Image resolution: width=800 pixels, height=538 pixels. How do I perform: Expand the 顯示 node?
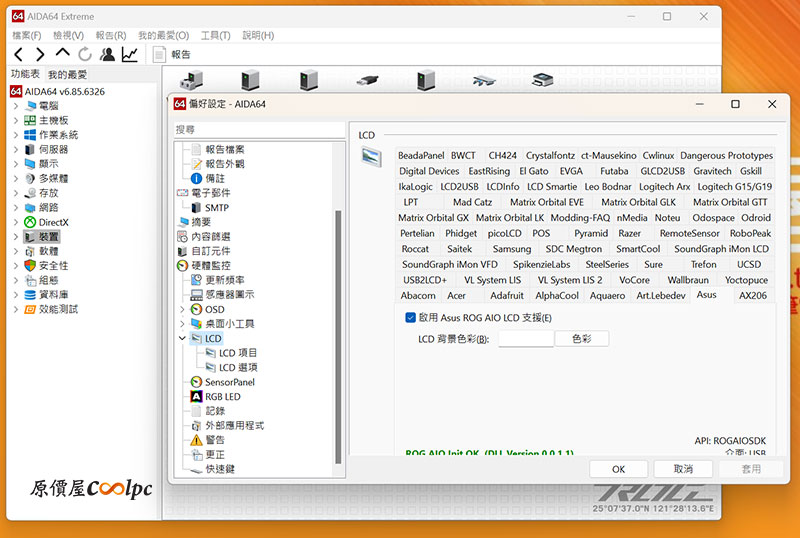16,164
